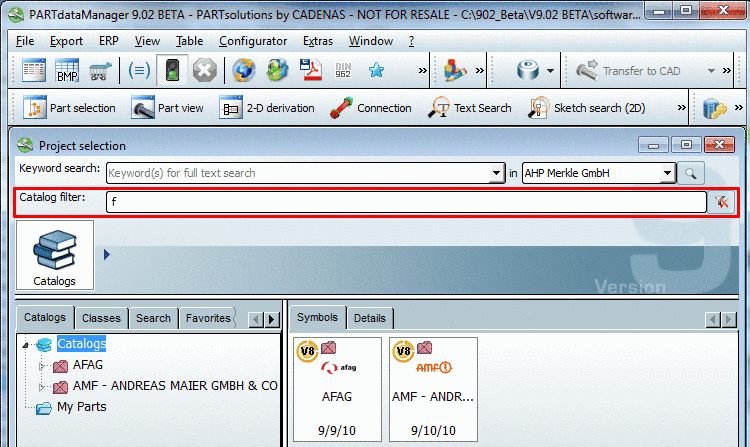This screenshot has height=447, width=750.
Task: Open the Configurator menu
Action: [x=253, y=41]
